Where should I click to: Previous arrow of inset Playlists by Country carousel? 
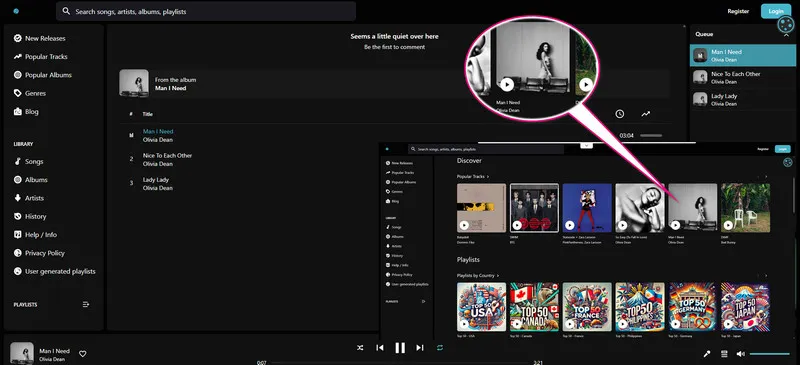coord(758,276)
